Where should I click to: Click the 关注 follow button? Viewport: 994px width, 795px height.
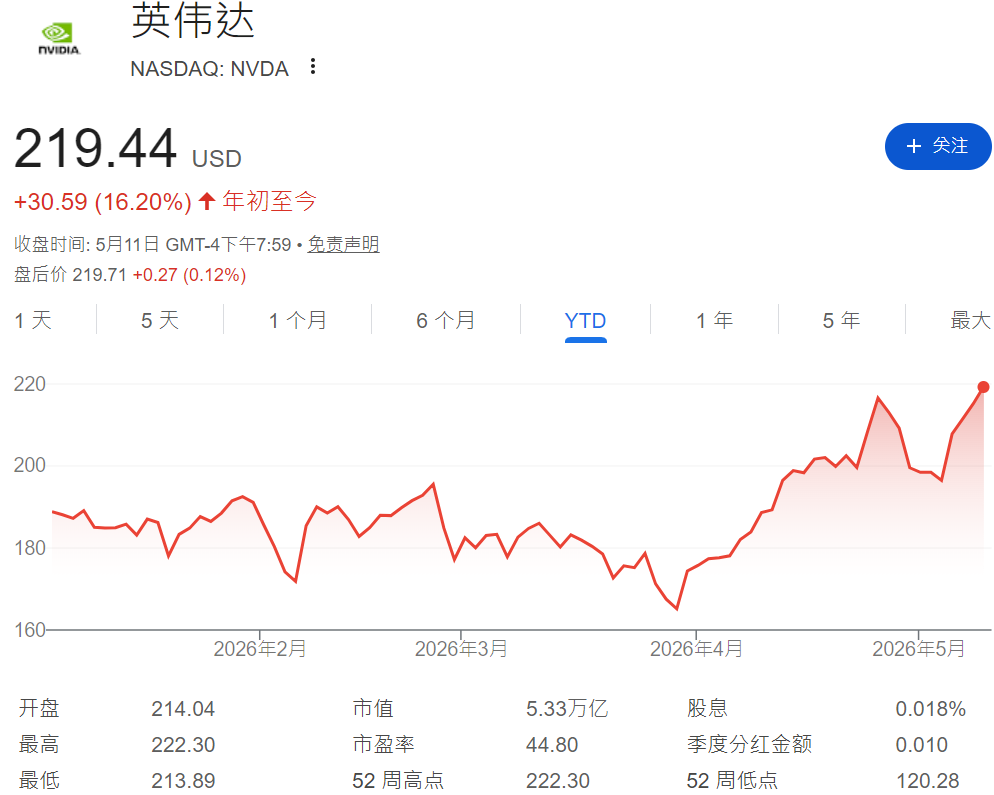938,146
